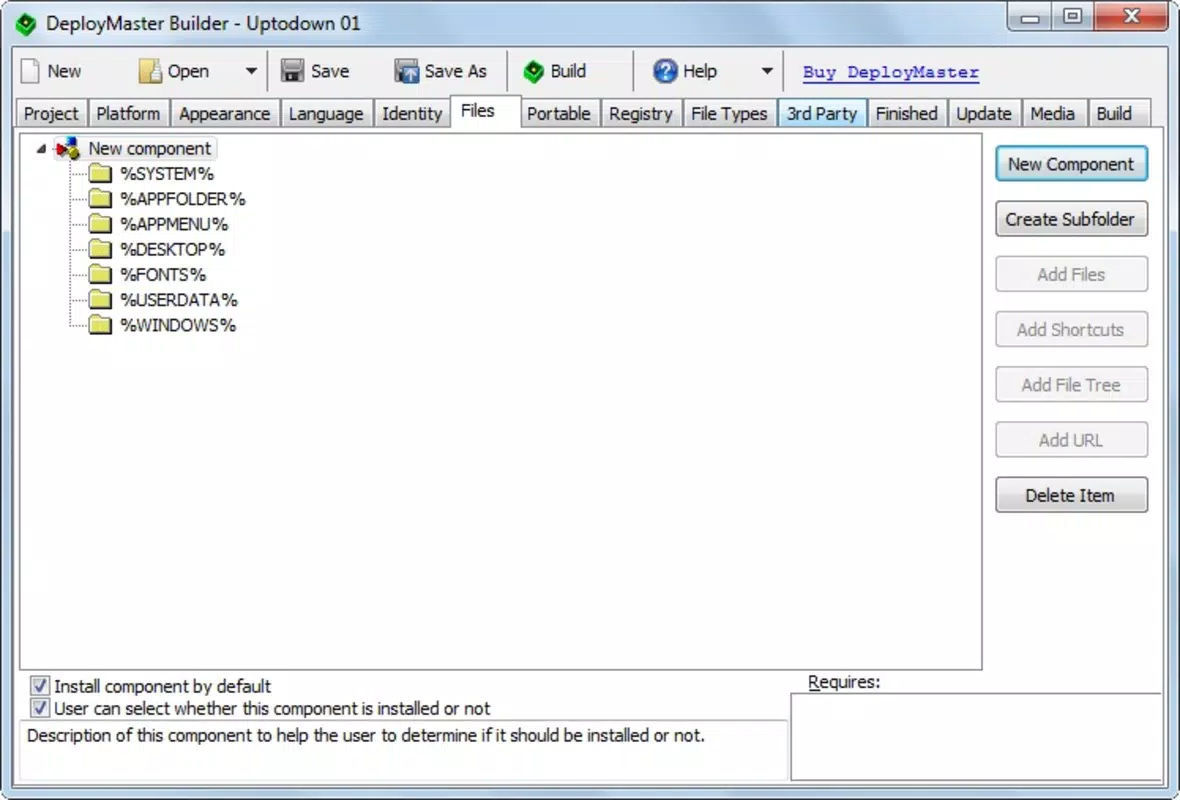Select the %USERDATA% tree row text
Image resolution: width=1180 pixels, height=800 pixels.
[x=179, y=300]
